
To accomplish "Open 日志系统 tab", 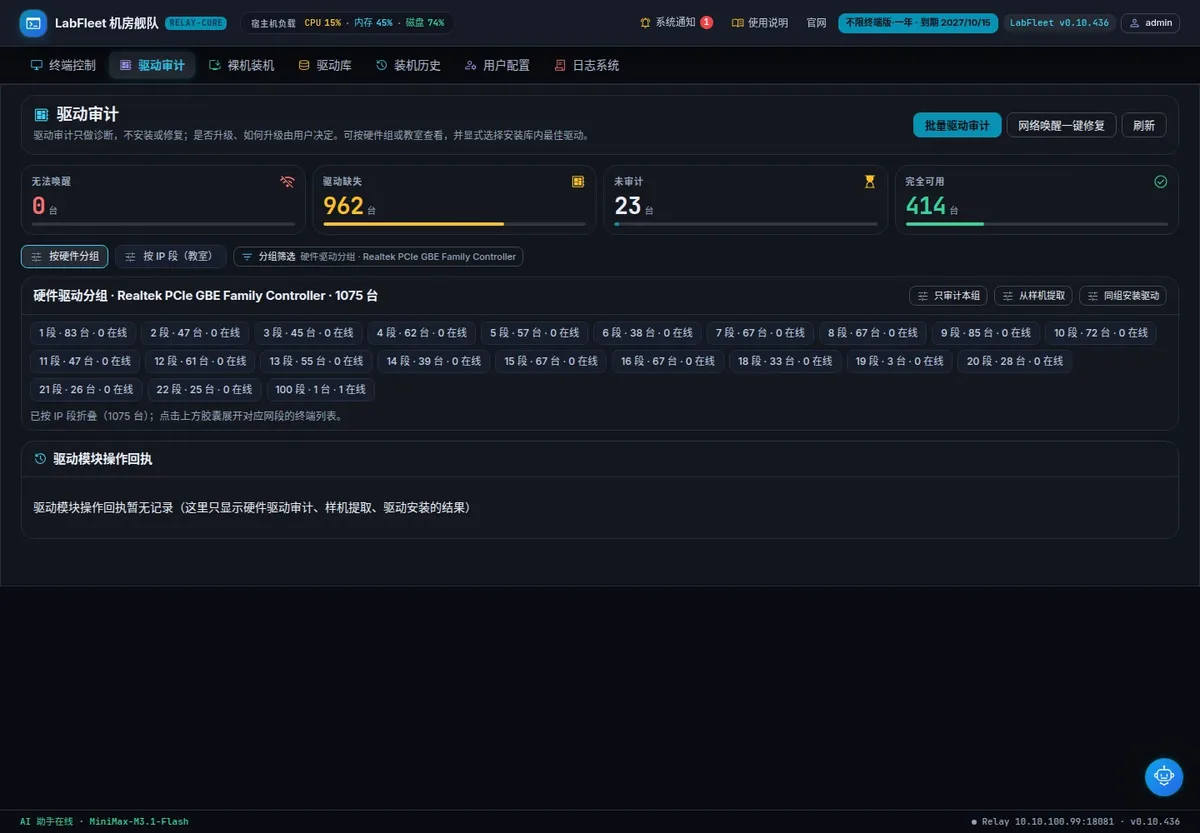I will [x=587, y=65].
